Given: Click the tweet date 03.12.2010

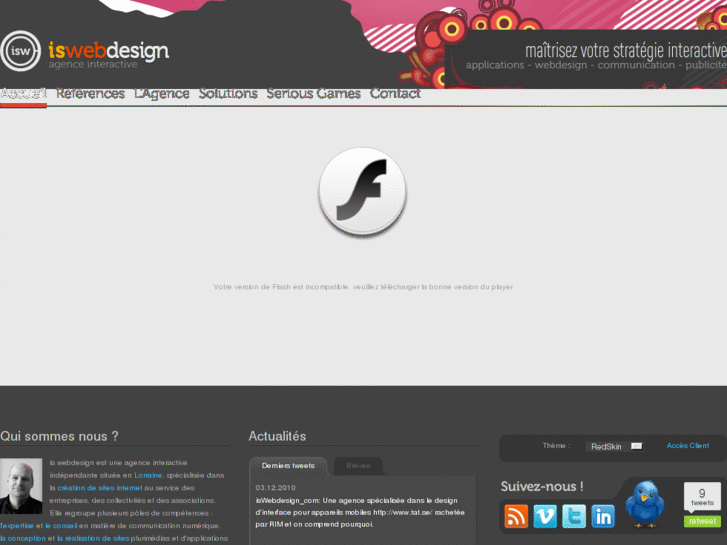Looking at the screenshot, I should coord(275,488).
